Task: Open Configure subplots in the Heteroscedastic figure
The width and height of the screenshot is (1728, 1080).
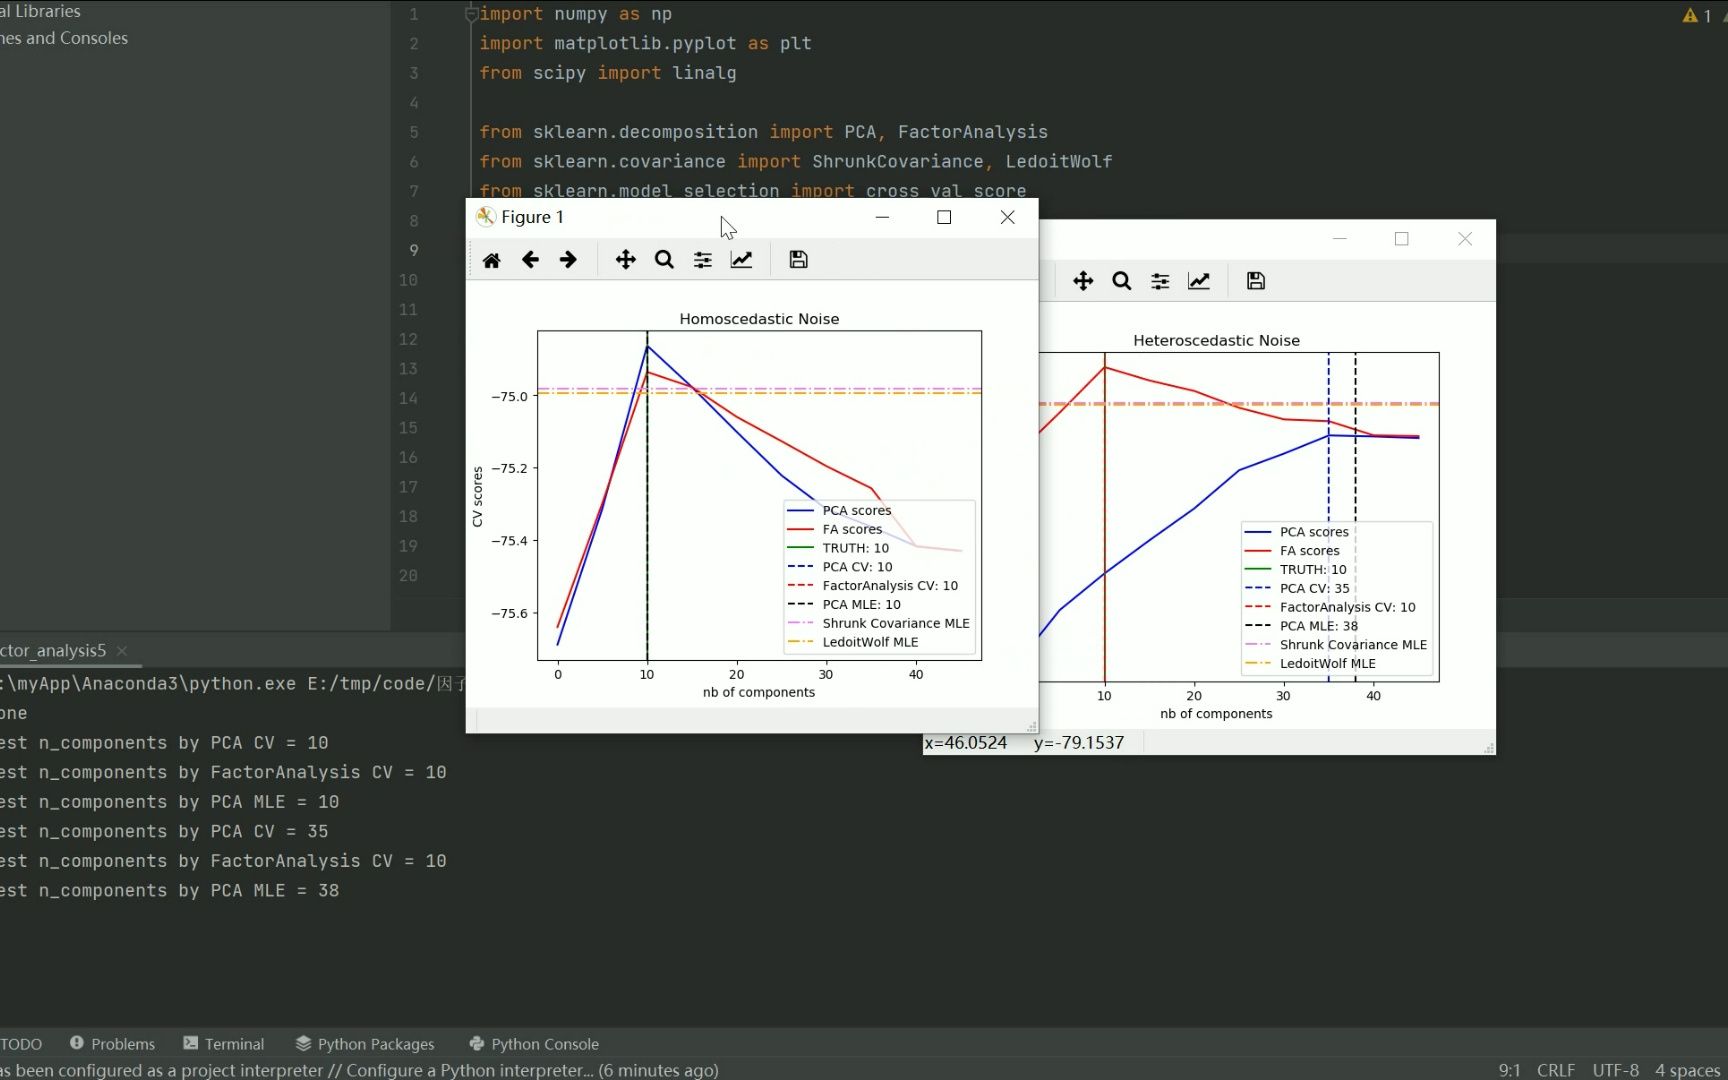Action: (x=1160, y=281)
